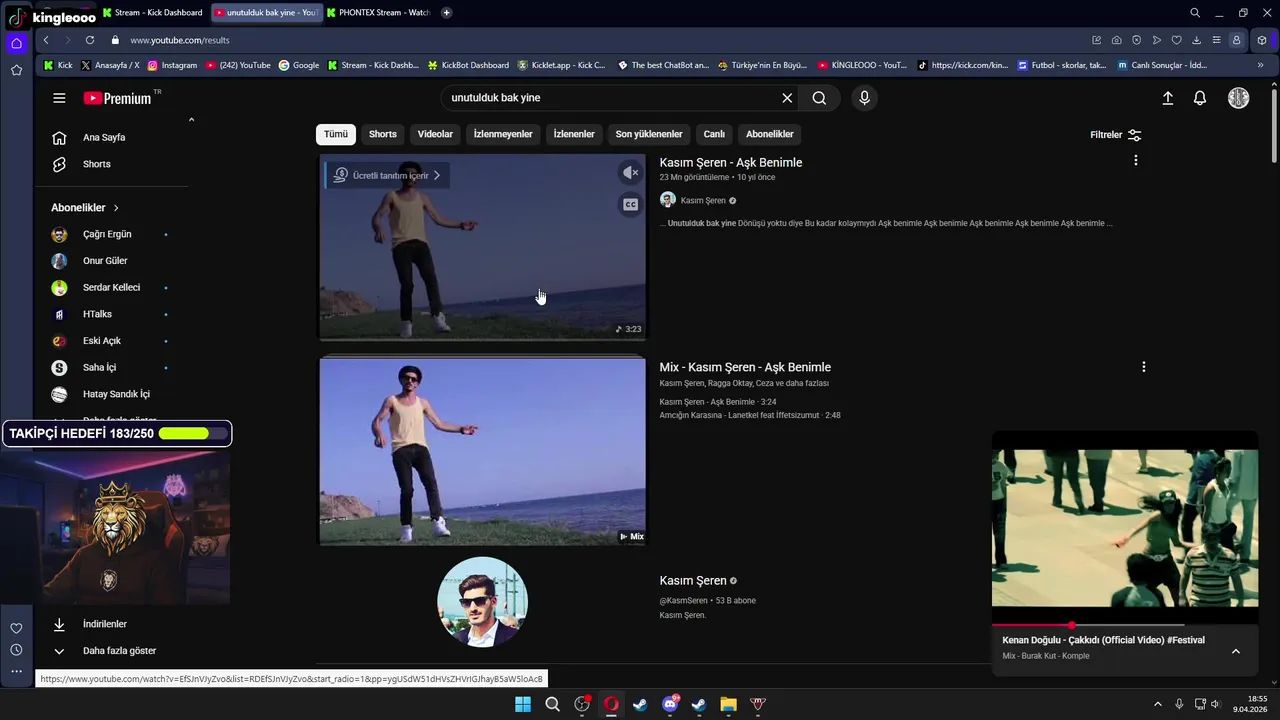Open YouTube notifications bell

click(1200, 98)
